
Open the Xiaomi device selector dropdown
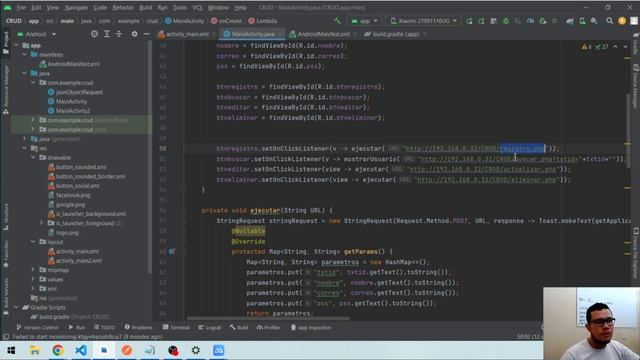[x=423, y=21]
